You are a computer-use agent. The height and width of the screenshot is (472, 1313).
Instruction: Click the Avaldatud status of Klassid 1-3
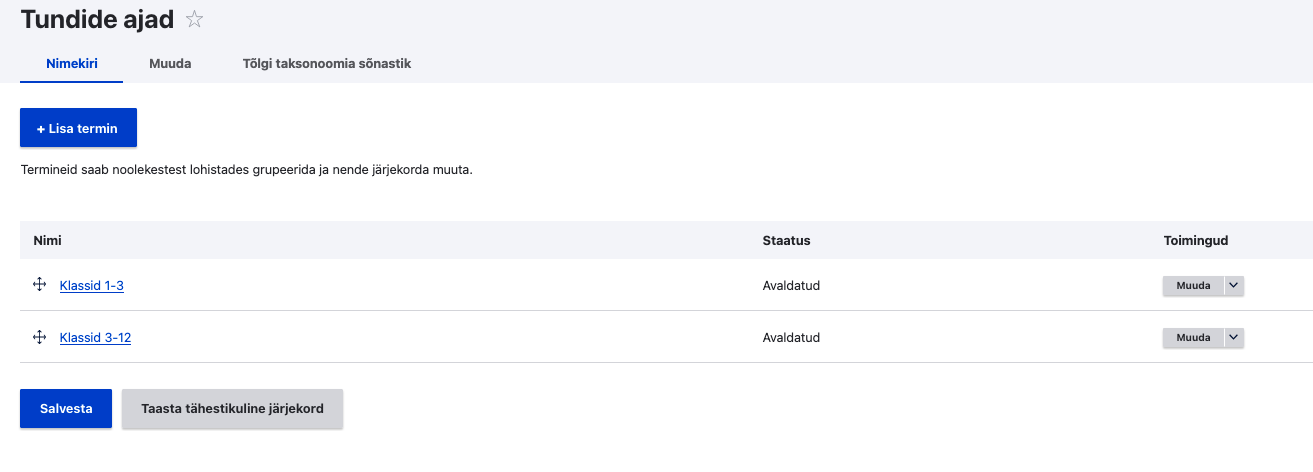pyautogui.click(x=791, y=286)
